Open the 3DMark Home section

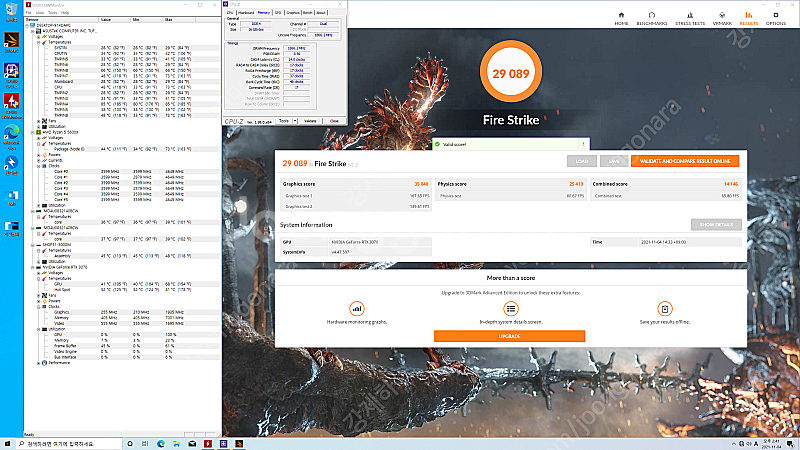point(621,18)
